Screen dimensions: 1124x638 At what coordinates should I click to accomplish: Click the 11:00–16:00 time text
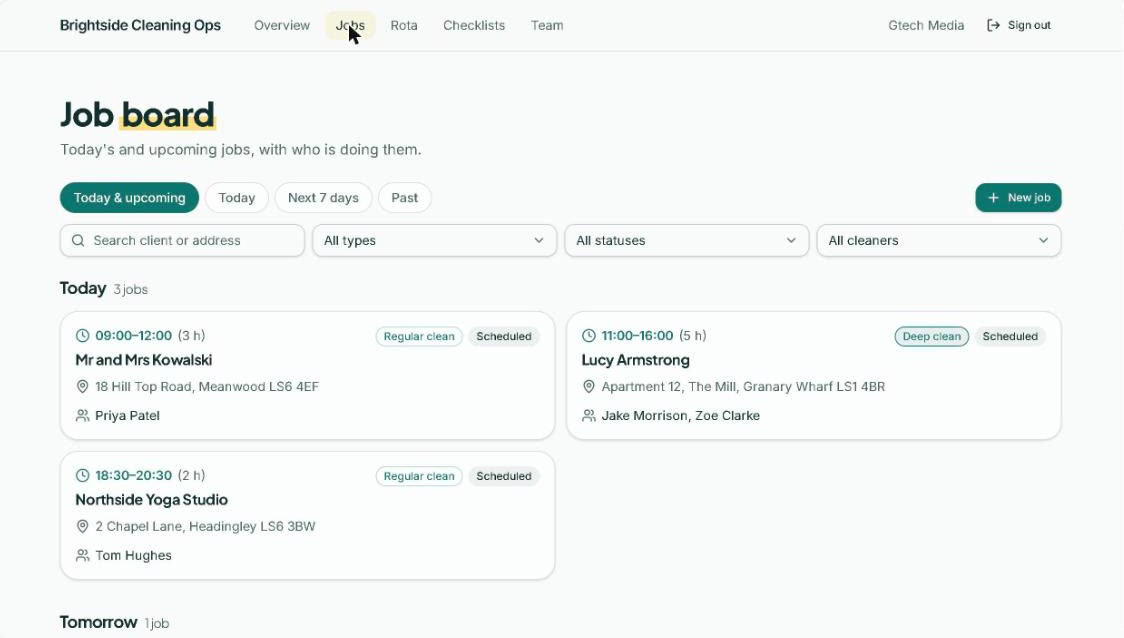click(637, 335)
